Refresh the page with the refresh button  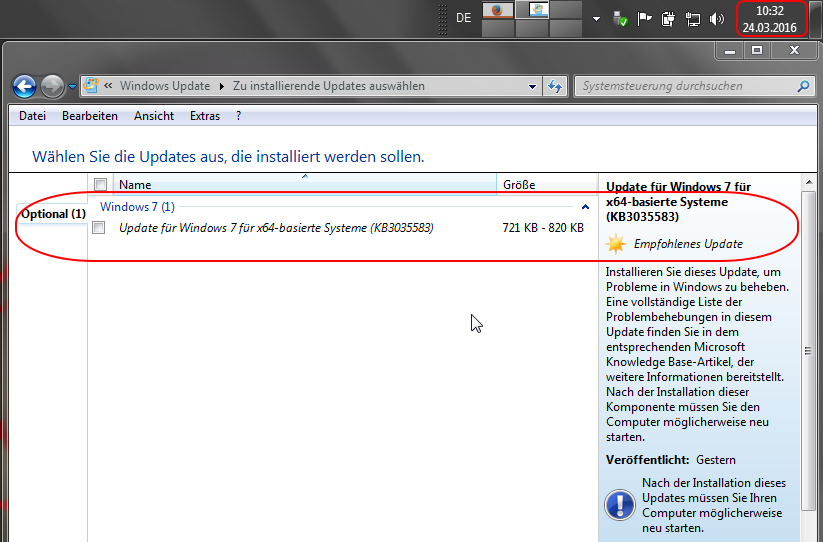tap(555, 87)
